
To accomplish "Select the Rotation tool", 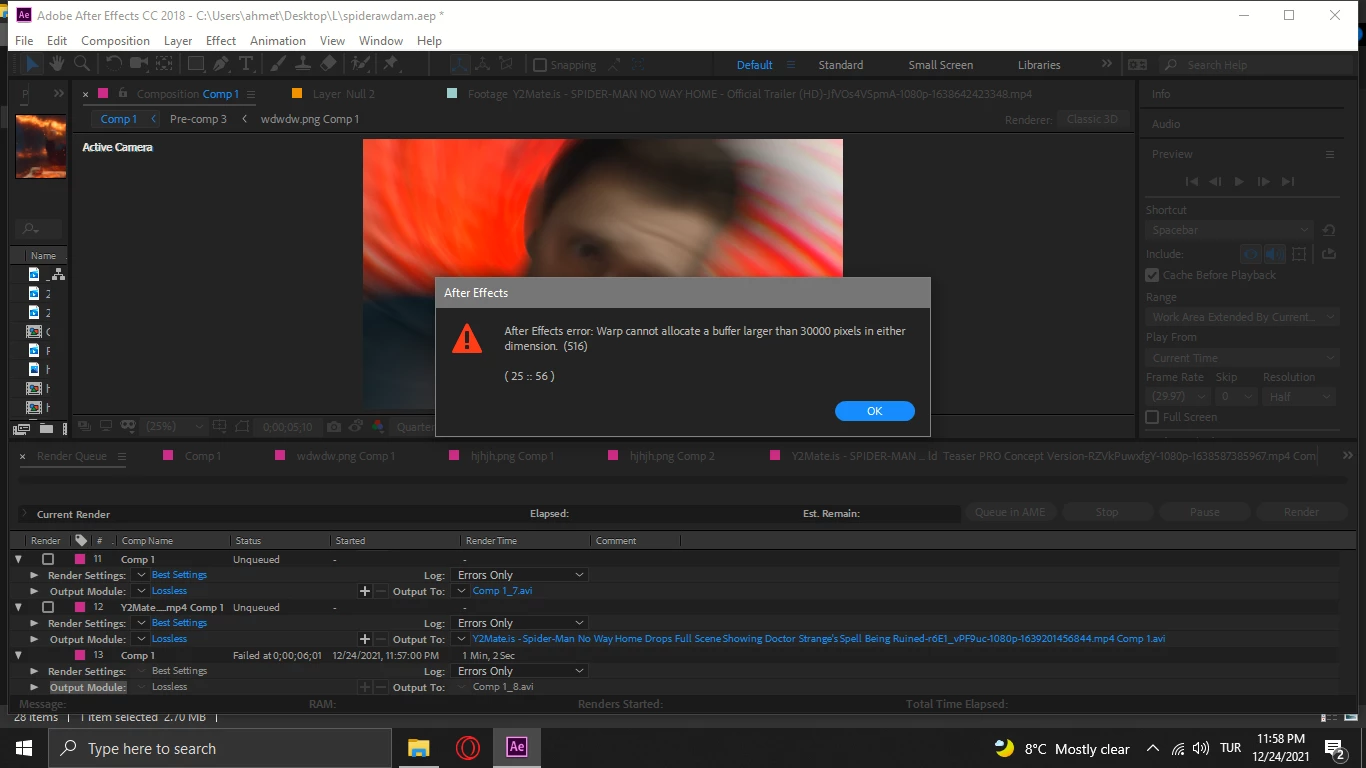I will [114, 64].
